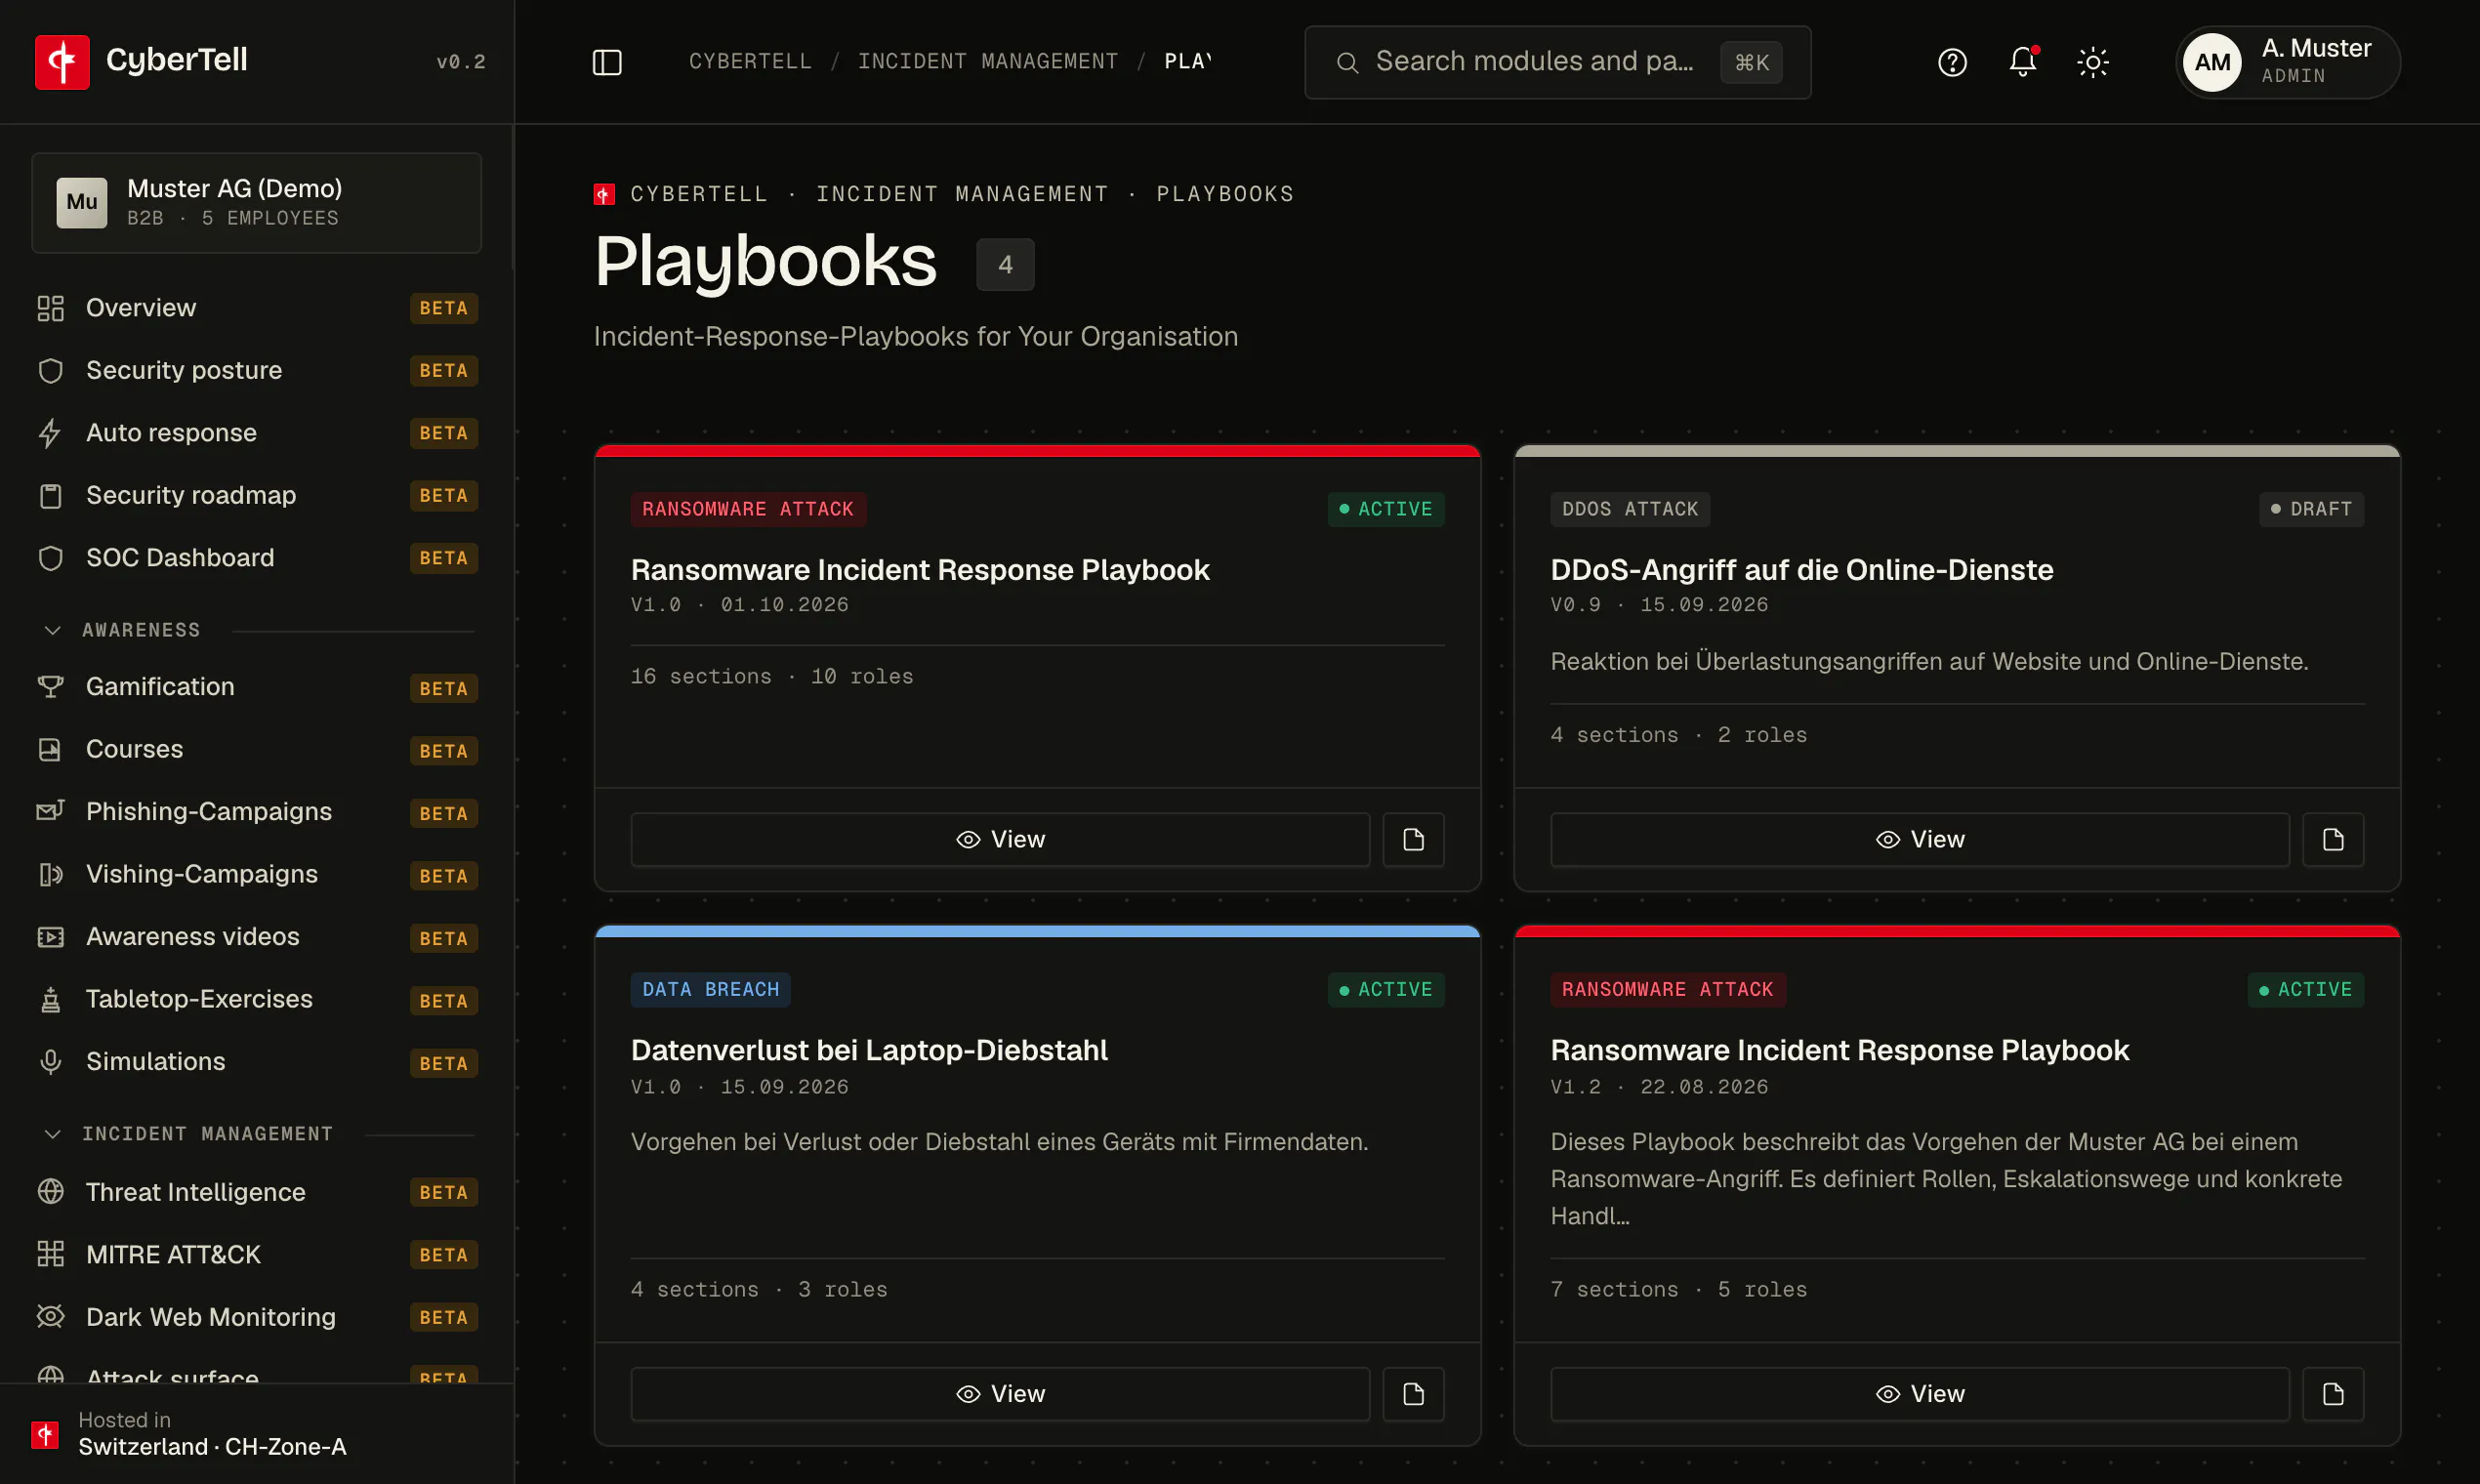The image size is (2480, 1484).
Task: Open notifications bell icon
Action: pyautogui.click(x=2022, y=62)
